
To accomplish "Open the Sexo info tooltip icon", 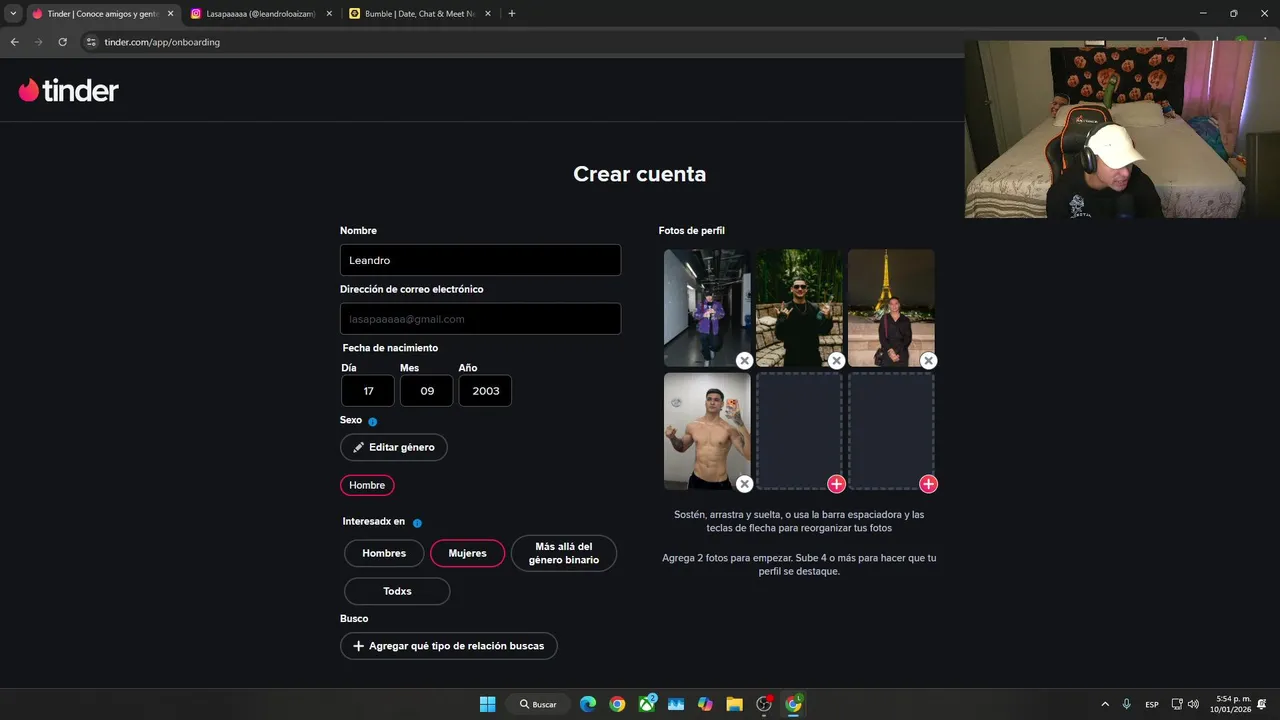I will coord(373,422).
